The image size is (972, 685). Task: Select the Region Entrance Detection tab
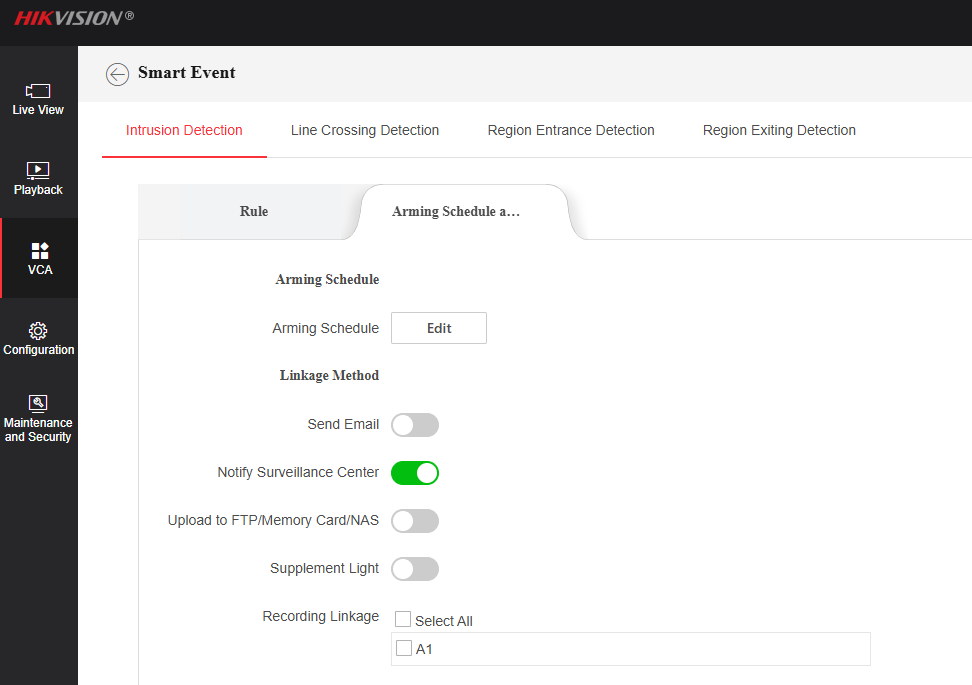(571, 130)
